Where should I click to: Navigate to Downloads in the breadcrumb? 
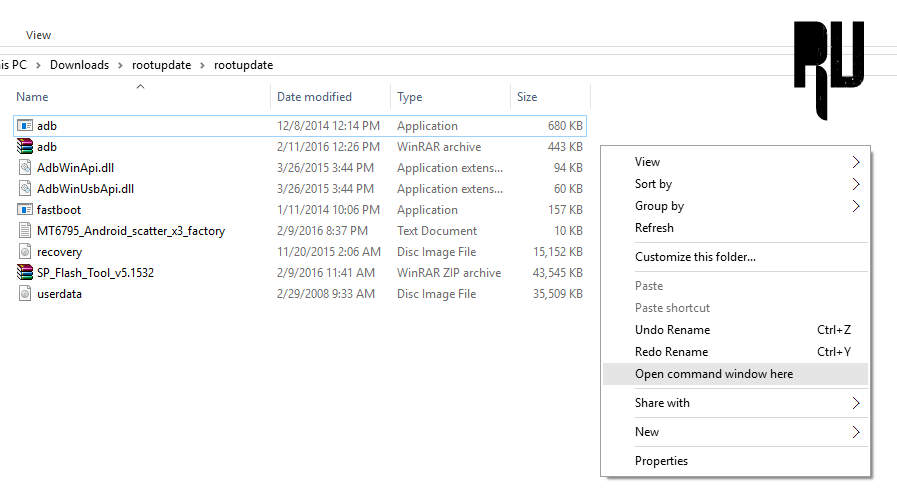coord(79,65)
